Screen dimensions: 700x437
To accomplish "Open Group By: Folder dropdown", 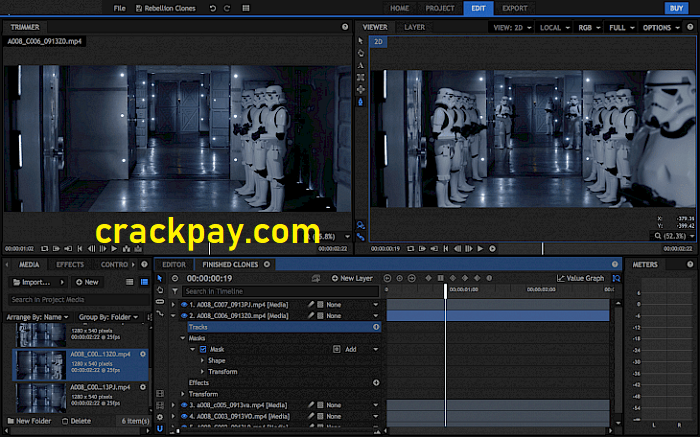I will (x=108, y=317).
